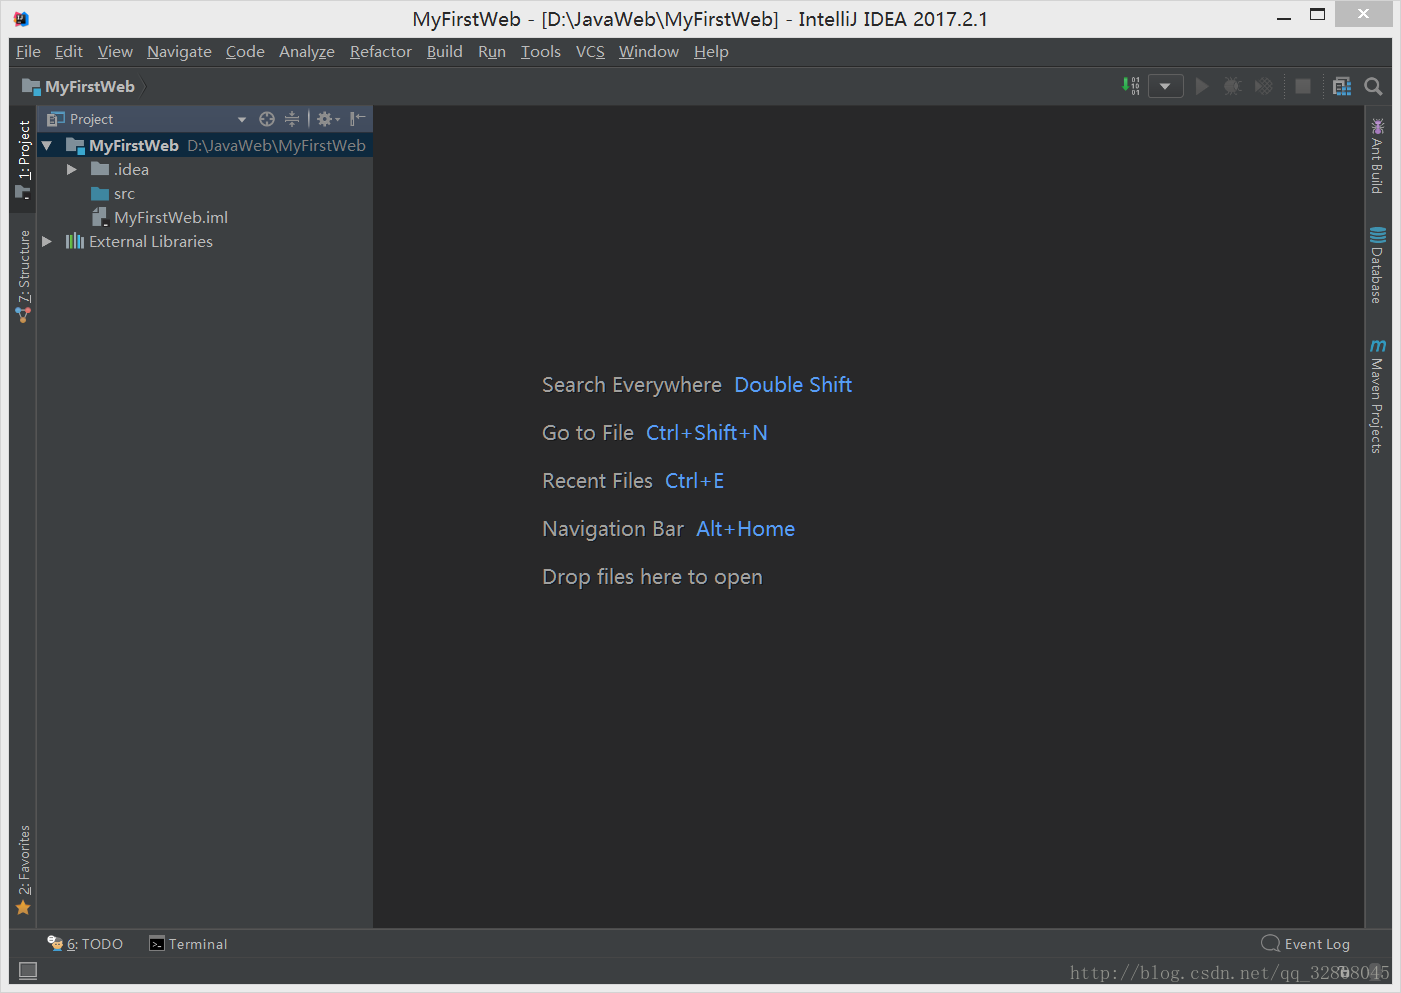Click the Double Shift shortcut text
The image size is (1401, 993).
(793, 385)
